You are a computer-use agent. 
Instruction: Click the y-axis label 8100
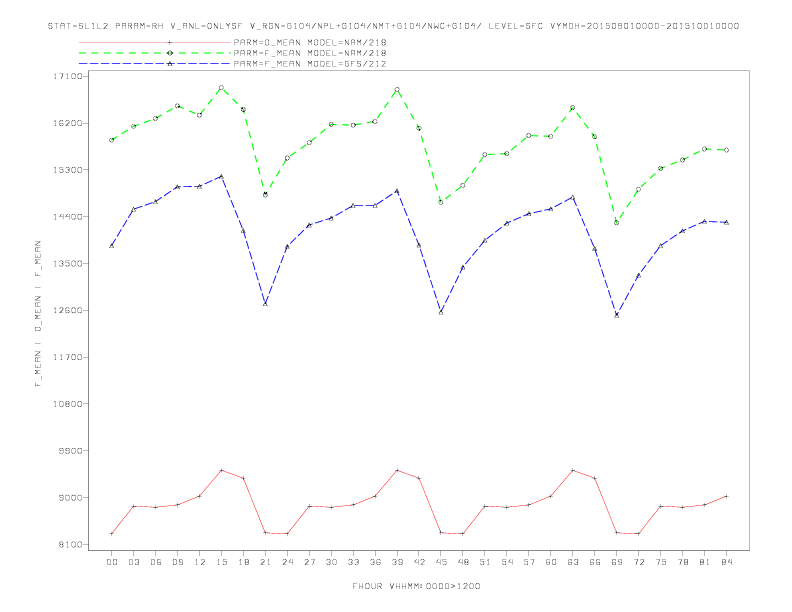71,544
